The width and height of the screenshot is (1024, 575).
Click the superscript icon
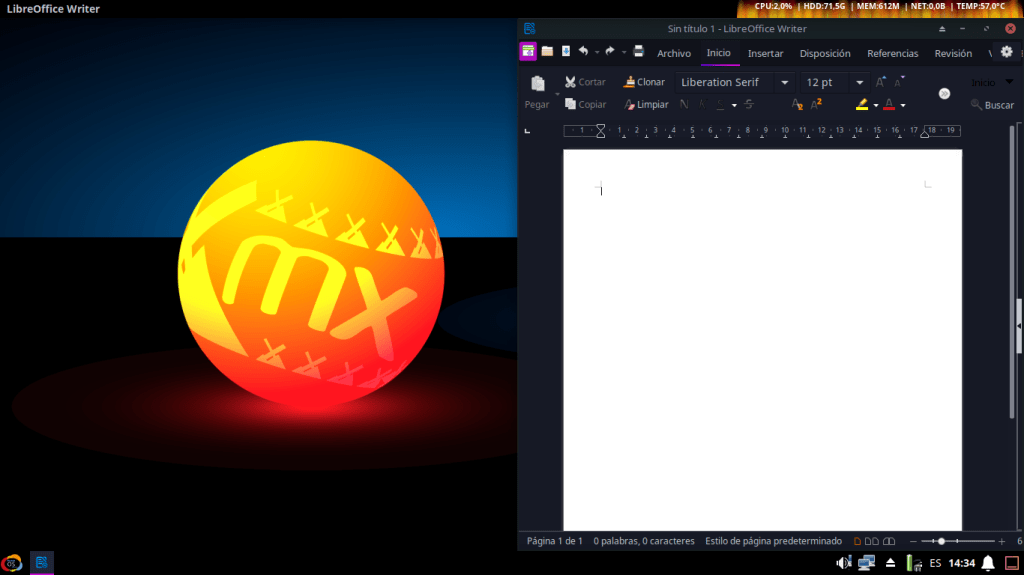tap(816, 104)
